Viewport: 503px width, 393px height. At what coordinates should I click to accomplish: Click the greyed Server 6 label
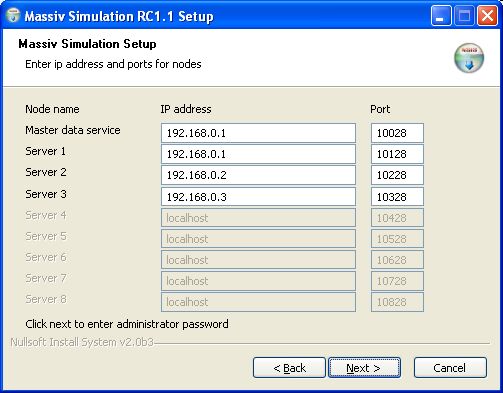click(x=46, y=257)
